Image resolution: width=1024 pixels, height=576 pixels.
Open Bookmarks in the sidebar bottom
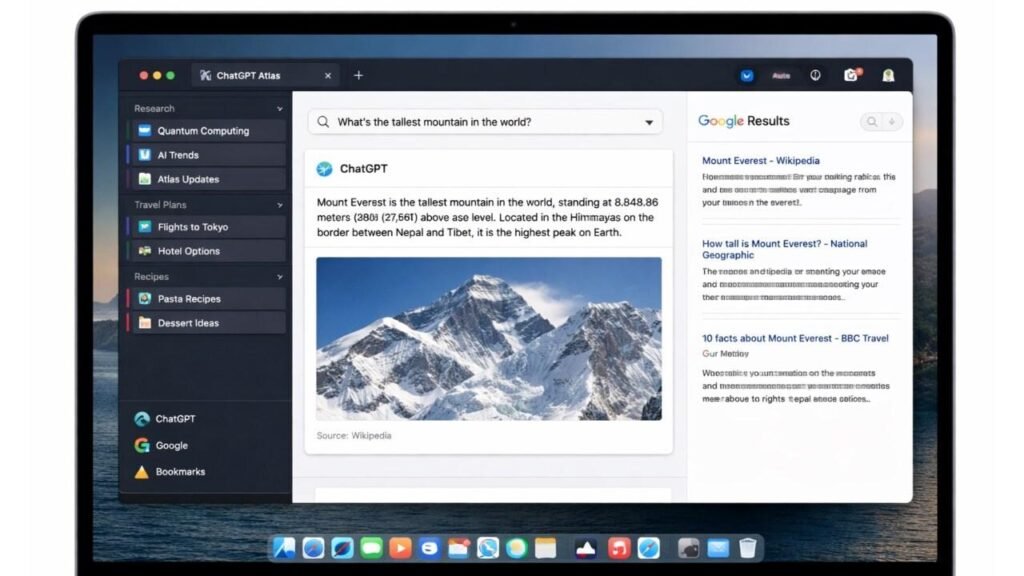point(169,472)
